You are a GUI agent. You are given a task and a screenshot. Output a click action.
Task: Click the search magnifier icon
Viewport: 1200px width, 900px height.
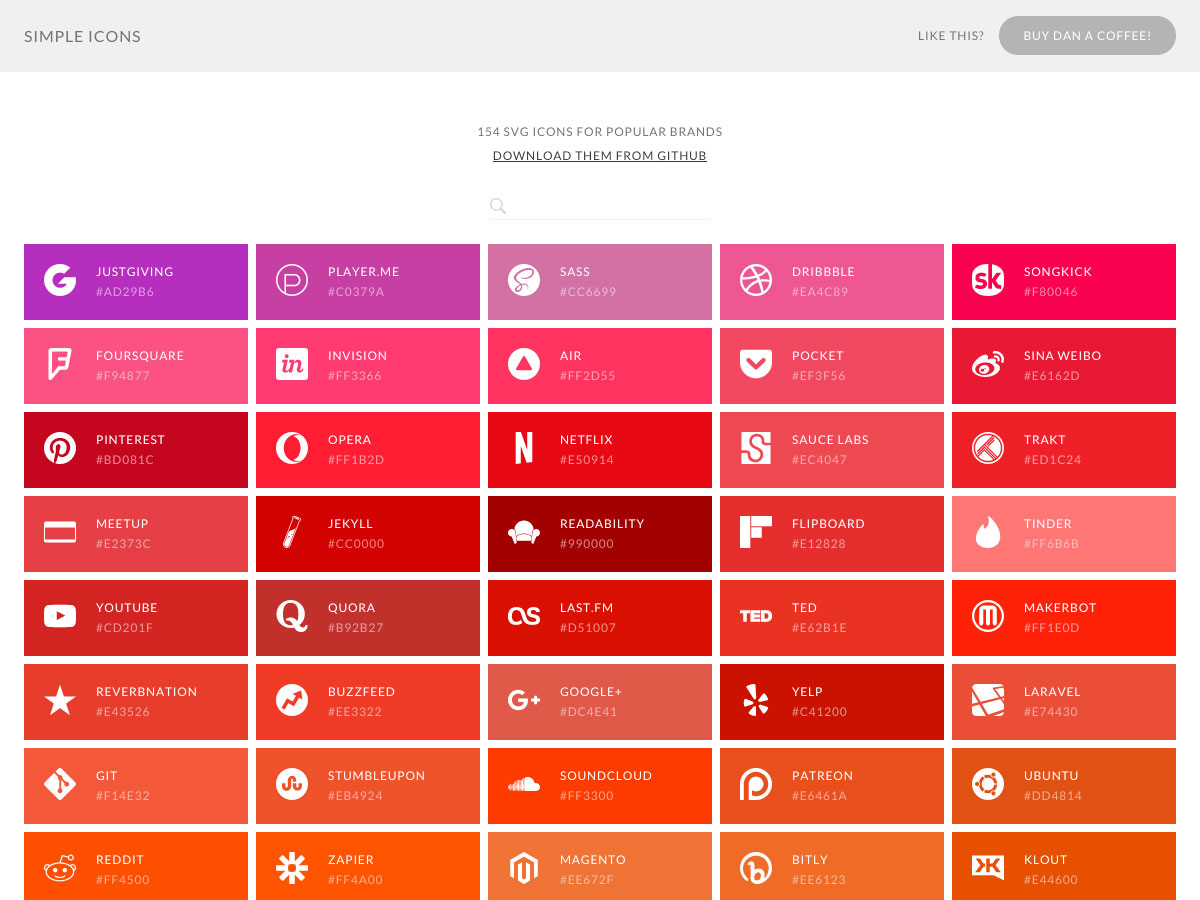498,206
